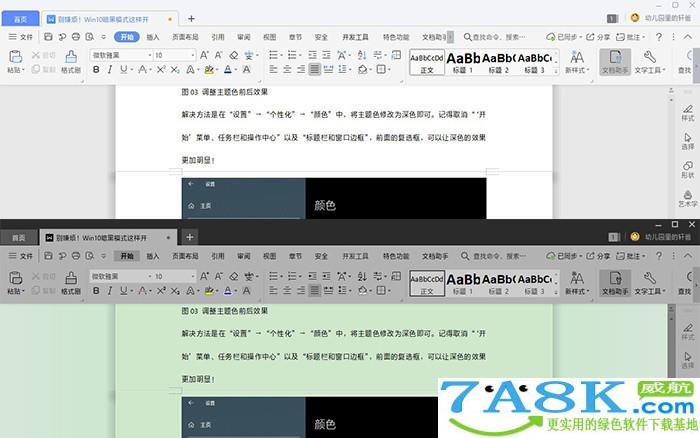The image size is (700, 438).
Task: Click the help question mark in light-theme window
Action: pyautogui.click(x=659, y=37)
